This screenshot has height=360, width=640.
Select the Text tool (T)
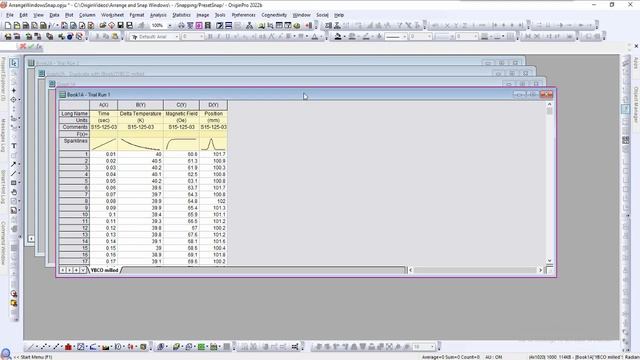[14, 146]
